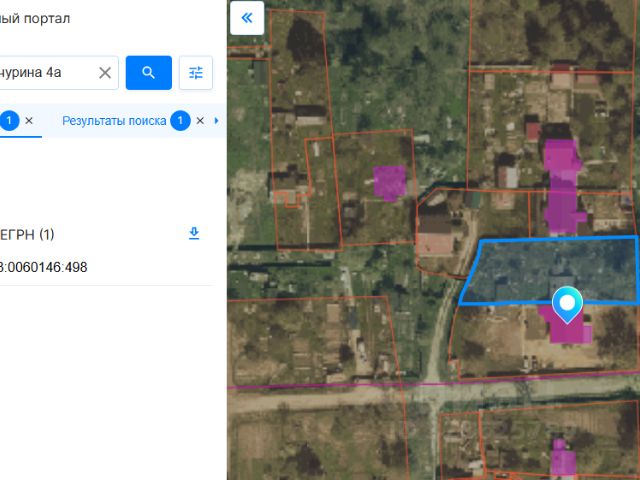The width and height of the screenshot is (640, 480).
Task: Click the magenta building near parcel center-left
Action: coord(389,182)
